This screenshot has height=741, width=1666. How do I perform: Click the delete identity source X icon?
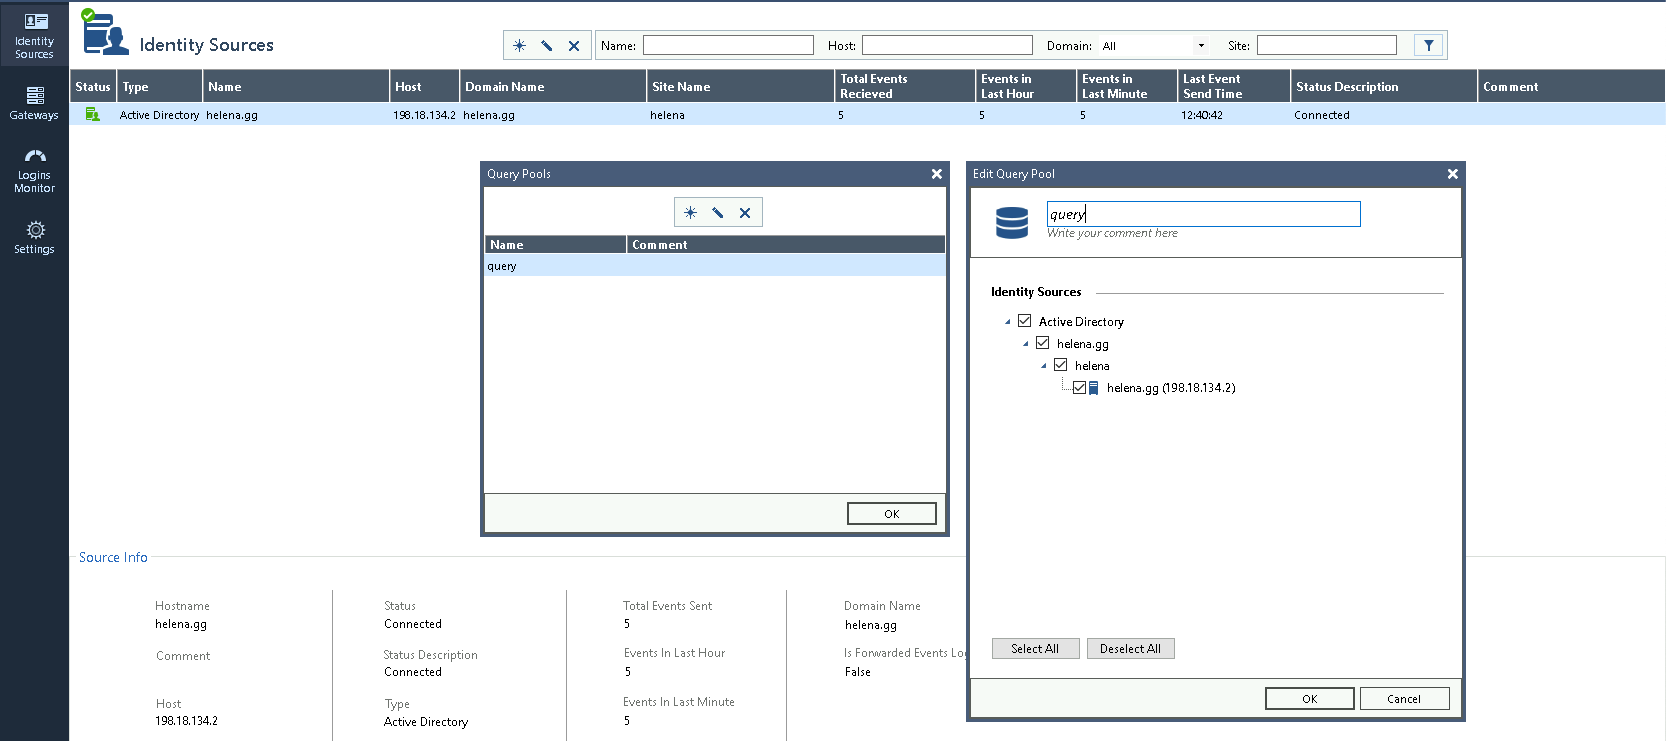click(574, 46)
